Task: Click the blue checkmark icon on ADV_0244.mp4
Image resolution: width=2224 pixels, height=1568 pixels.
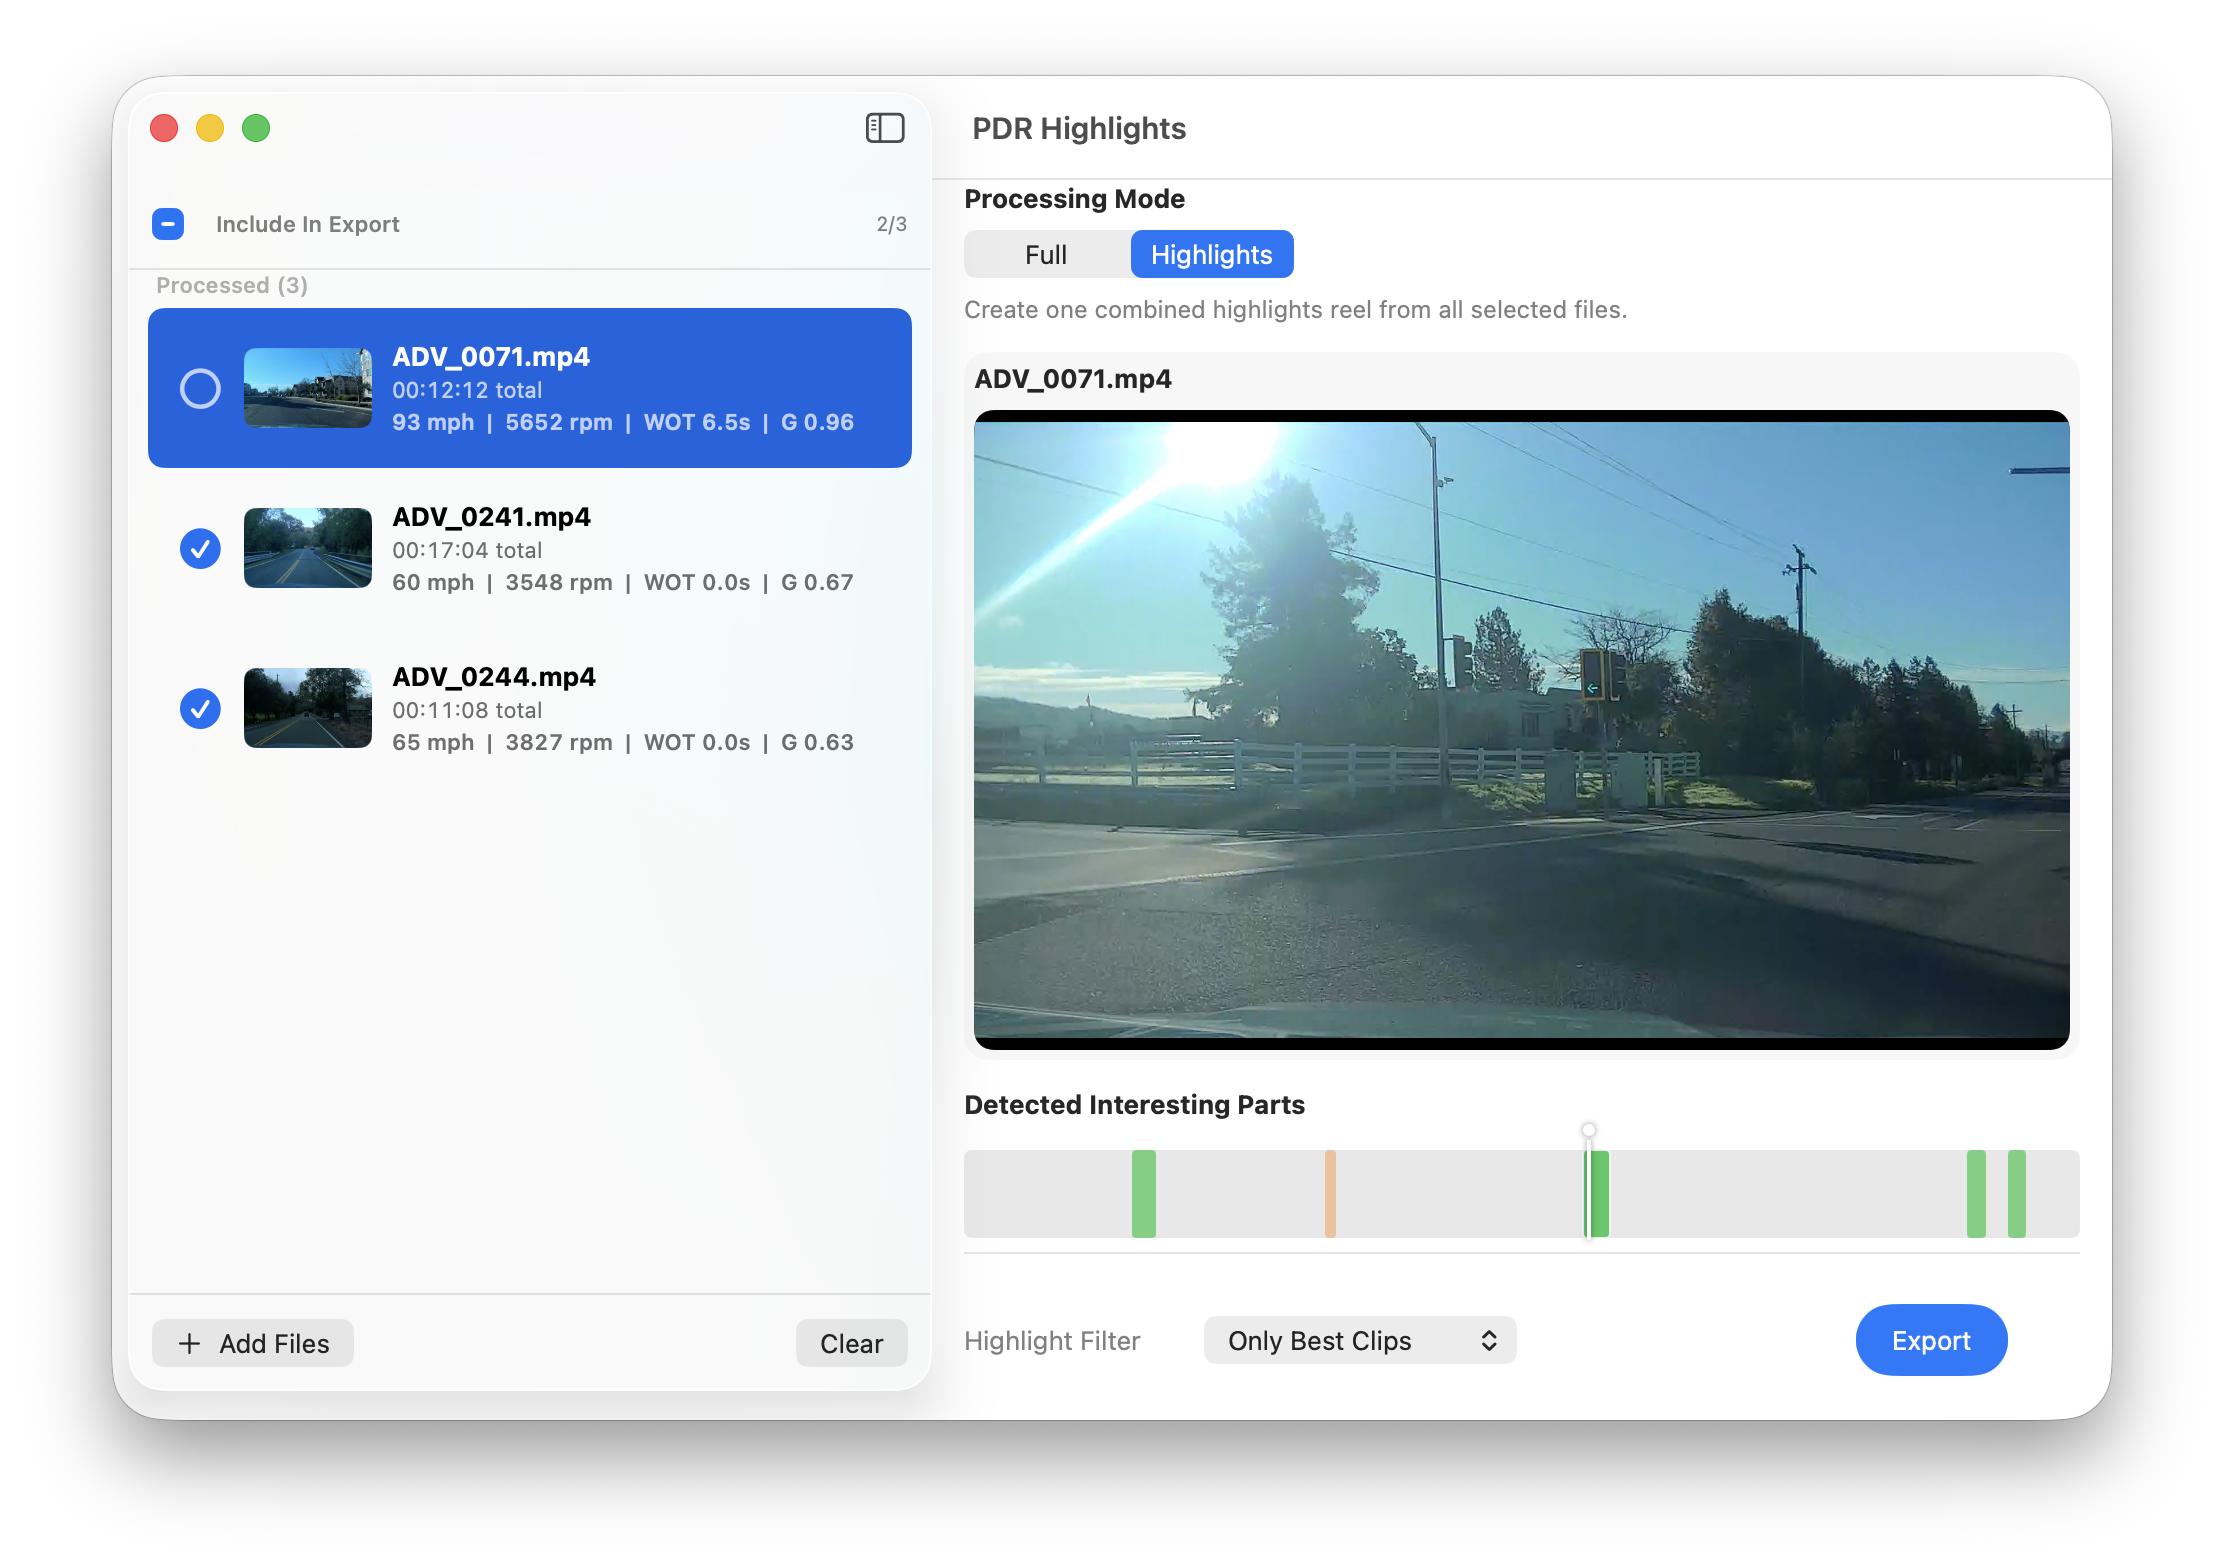Action: [x=200, y=708]
